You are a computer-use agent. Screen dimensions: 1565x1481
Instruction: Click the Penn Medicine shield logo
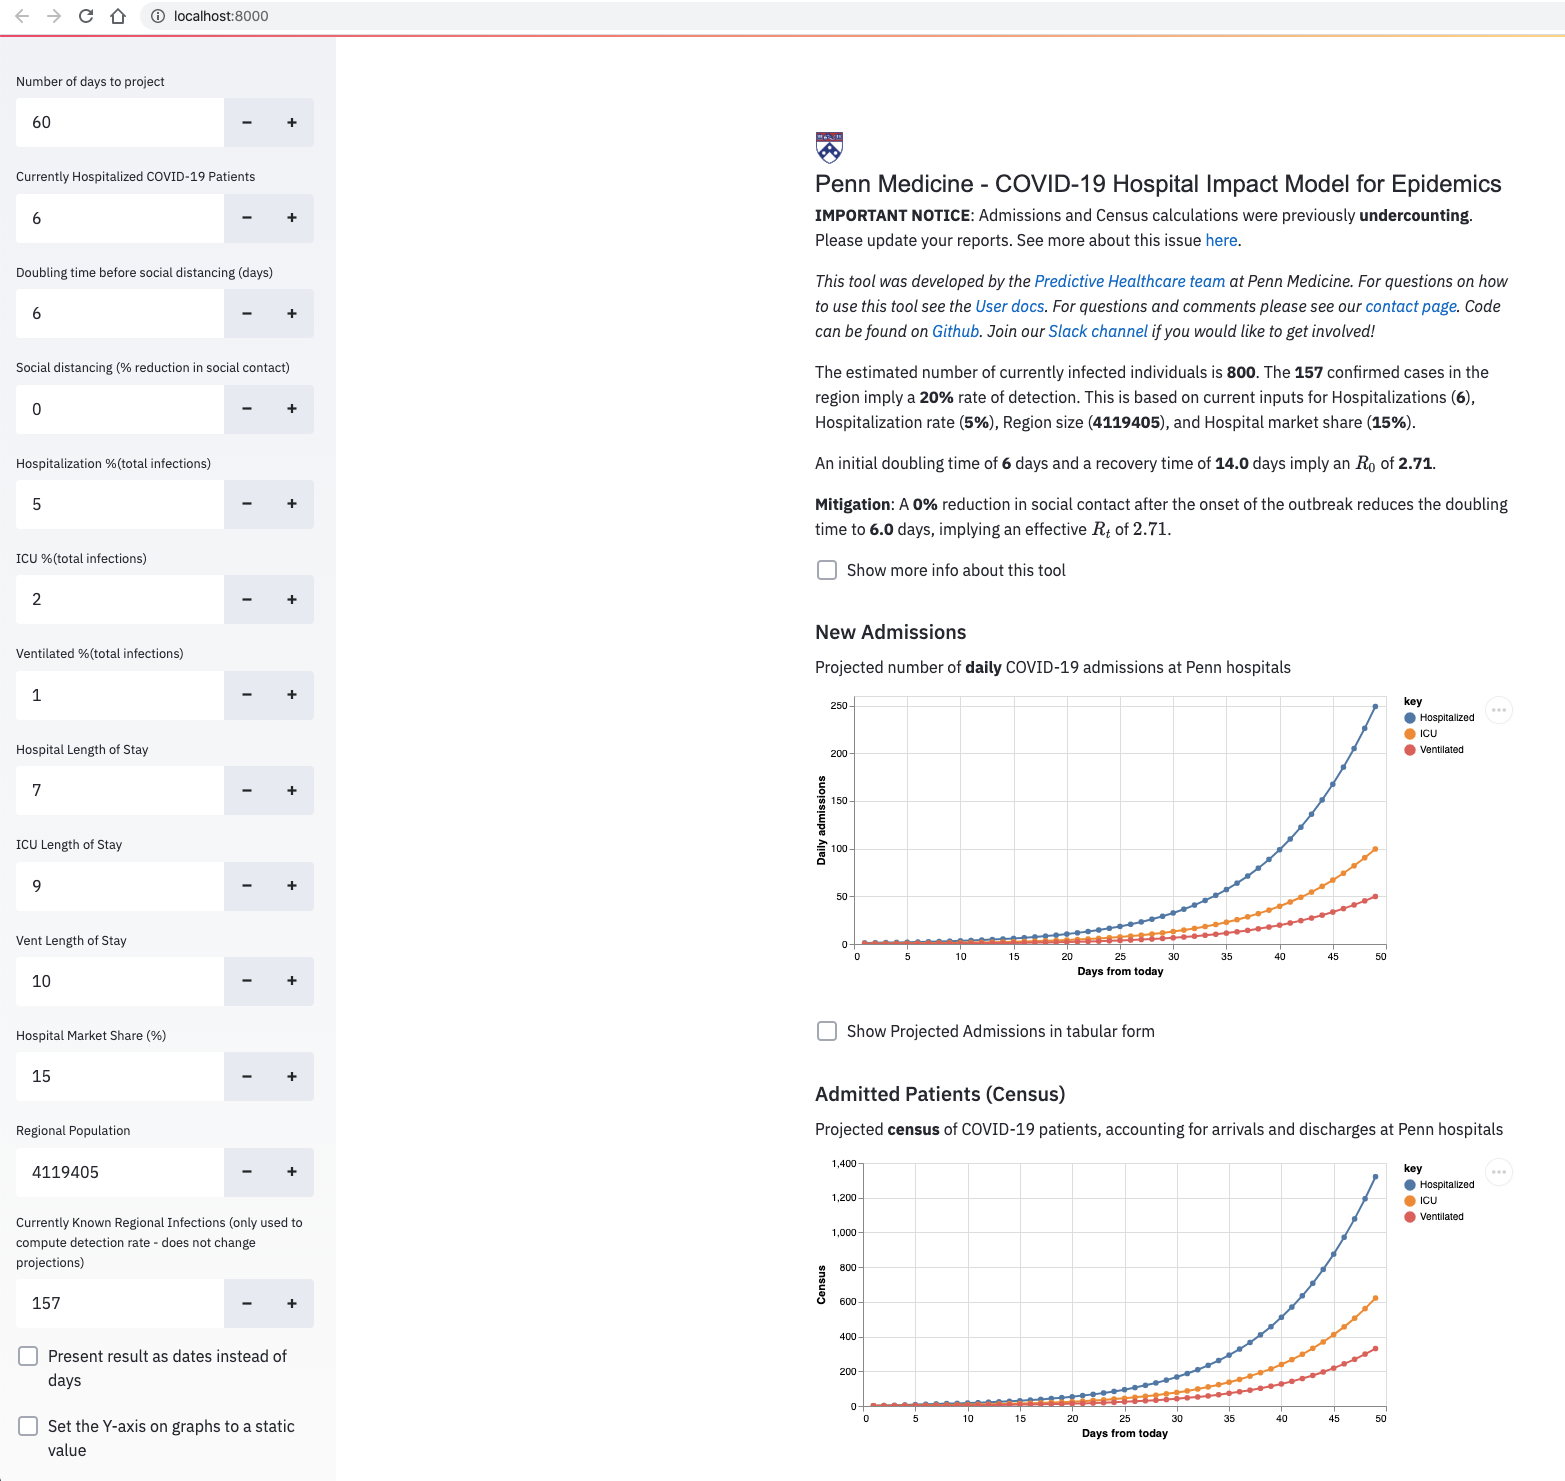(829, 147)
